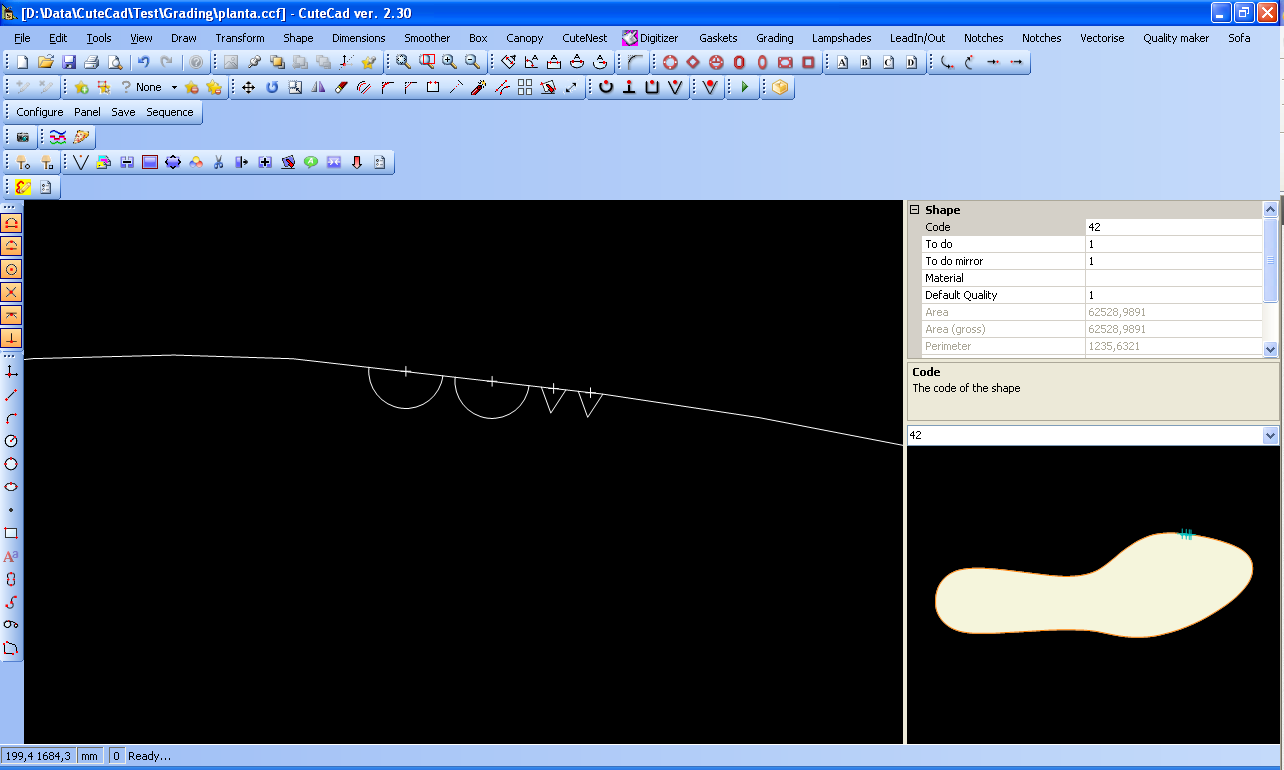Click the Save file icon

pos(69,62)
